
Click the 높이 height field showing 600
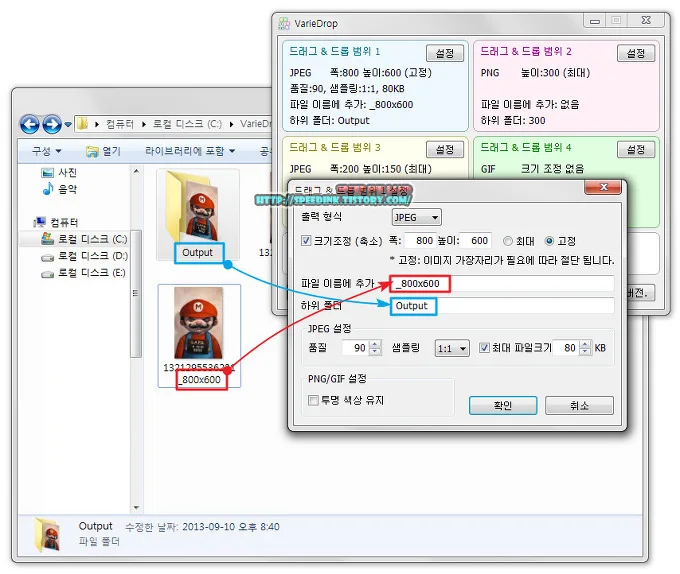coord(476,240)
